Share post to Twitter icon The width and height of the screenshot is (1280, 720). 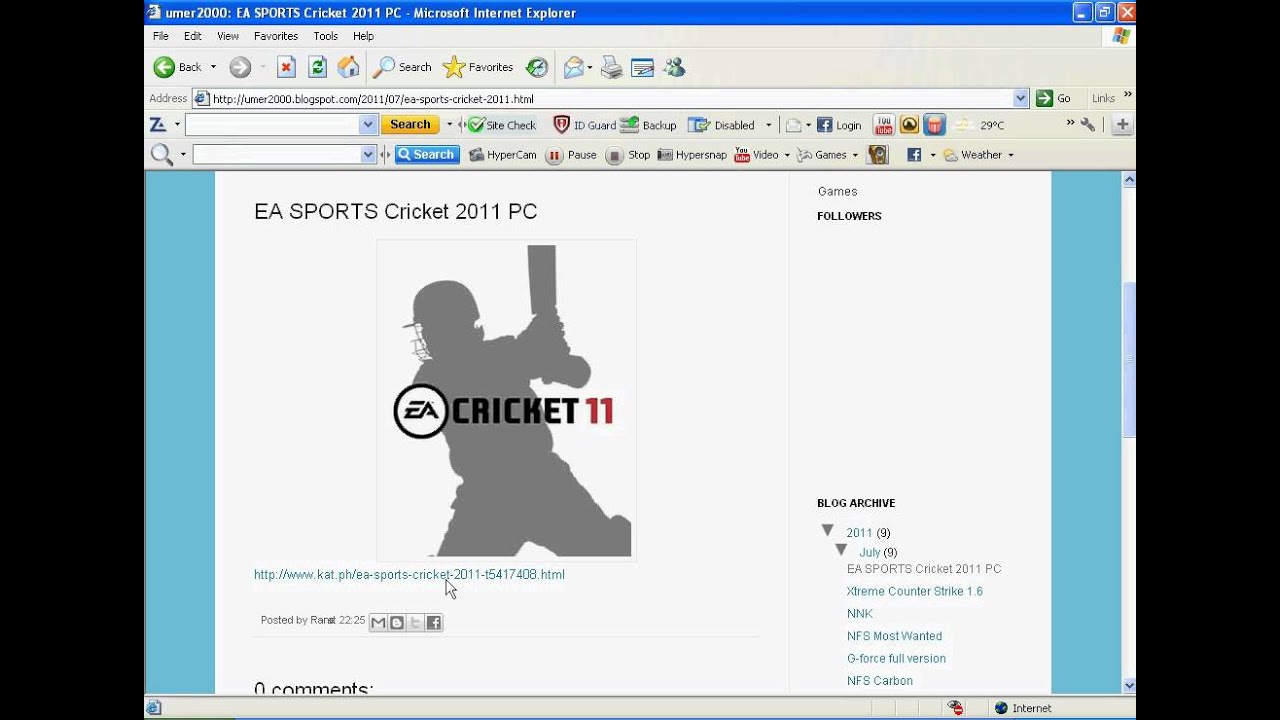tap(415, 622)
